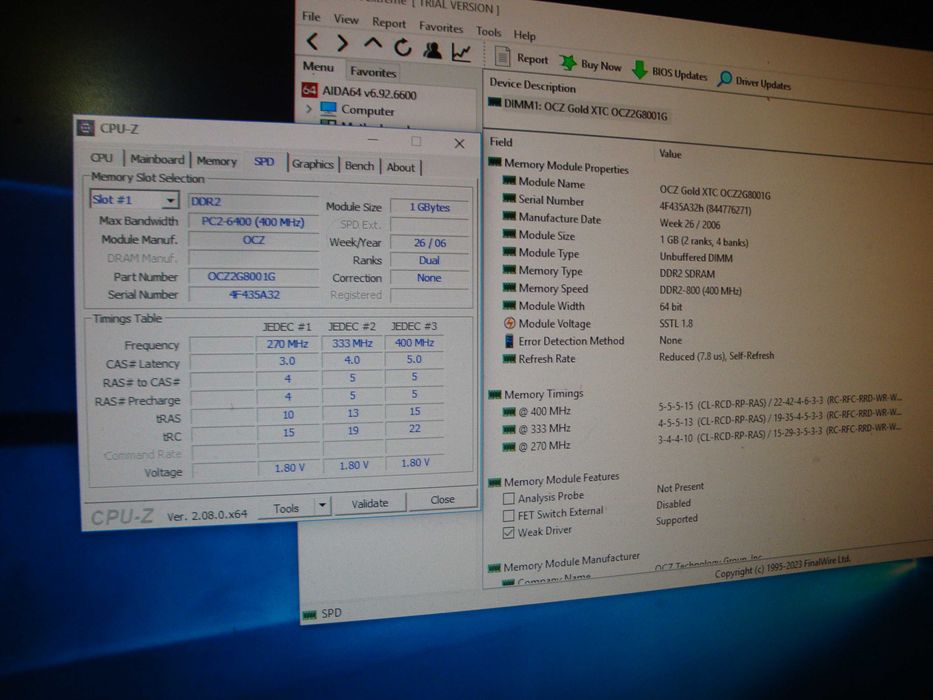
Task: Click Module Voltage row icon
Action: point(509,323)
